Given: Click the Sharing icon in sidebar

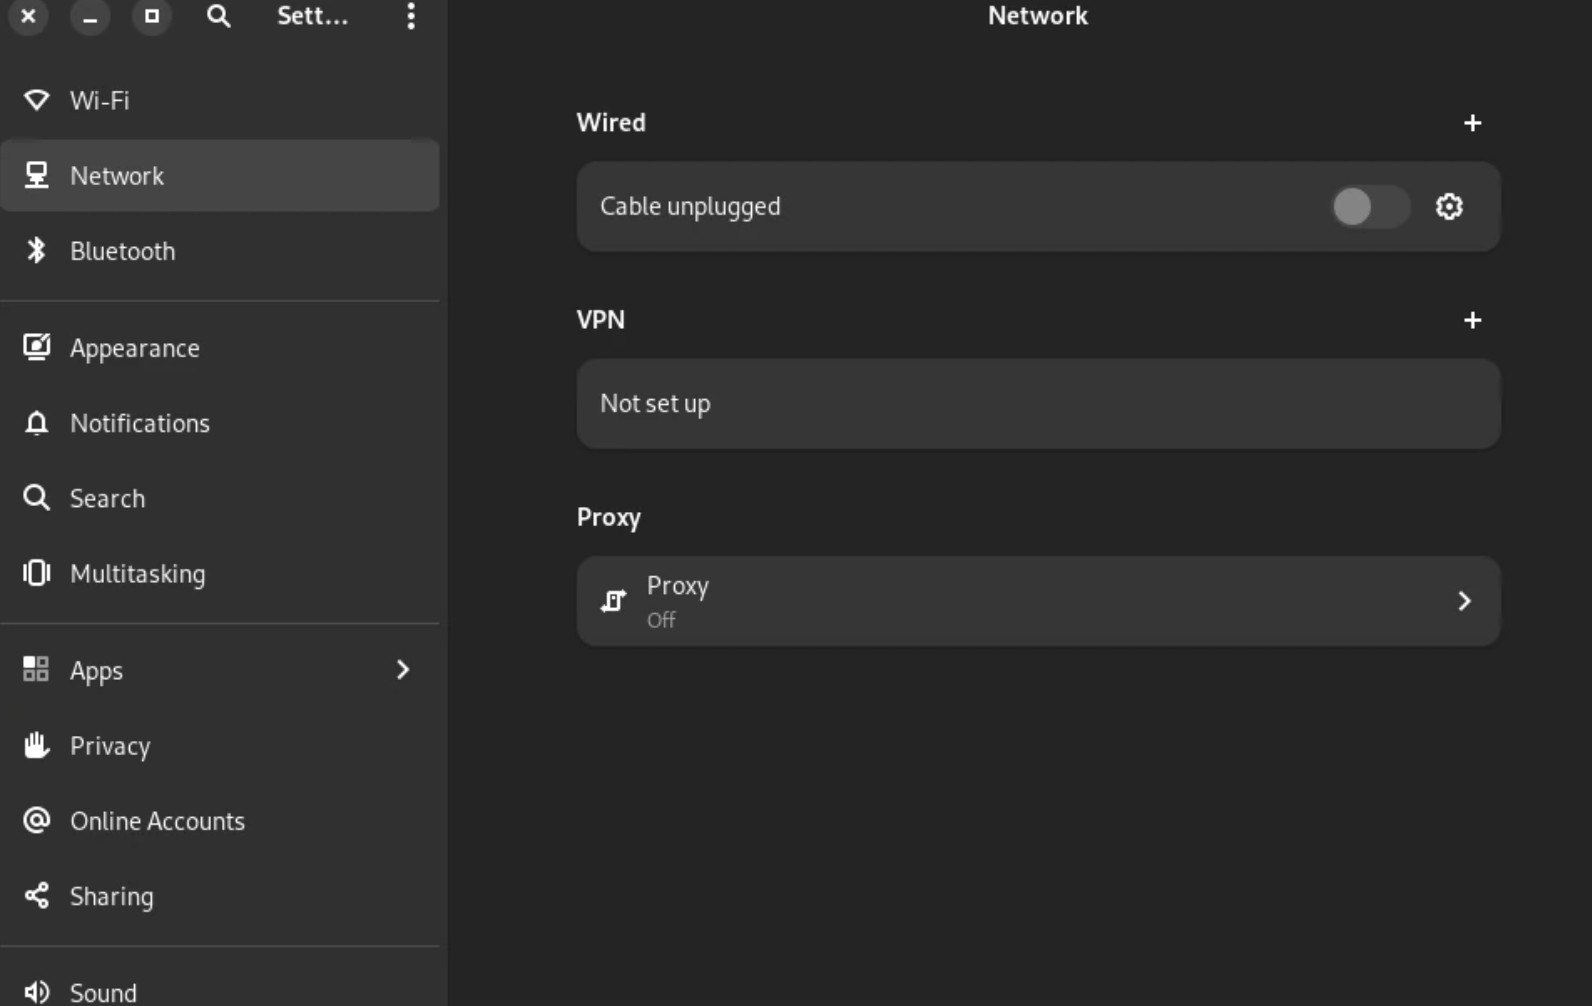Looking at the screenshot, I should 37,895.
